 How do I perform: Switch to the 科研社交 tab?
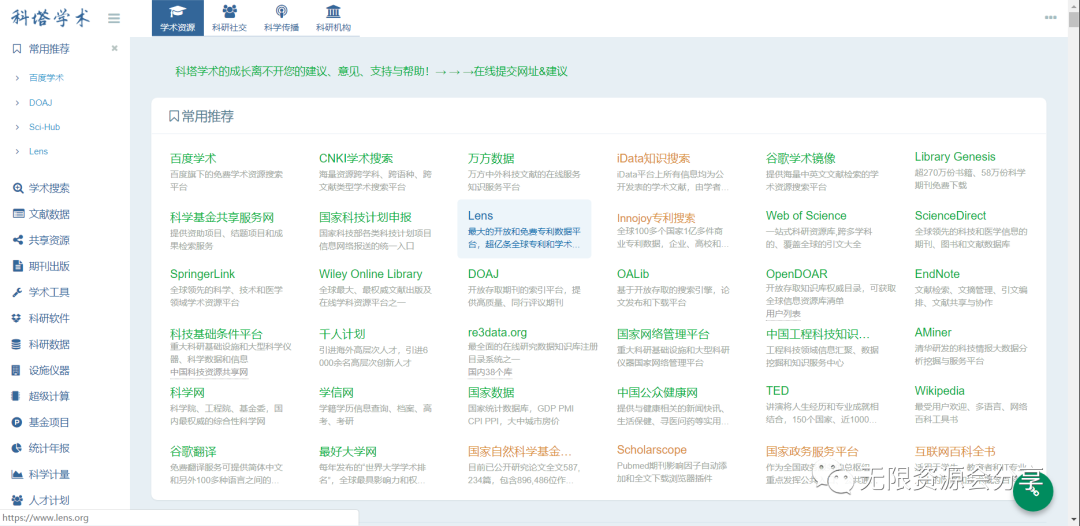tap(229, 18)
